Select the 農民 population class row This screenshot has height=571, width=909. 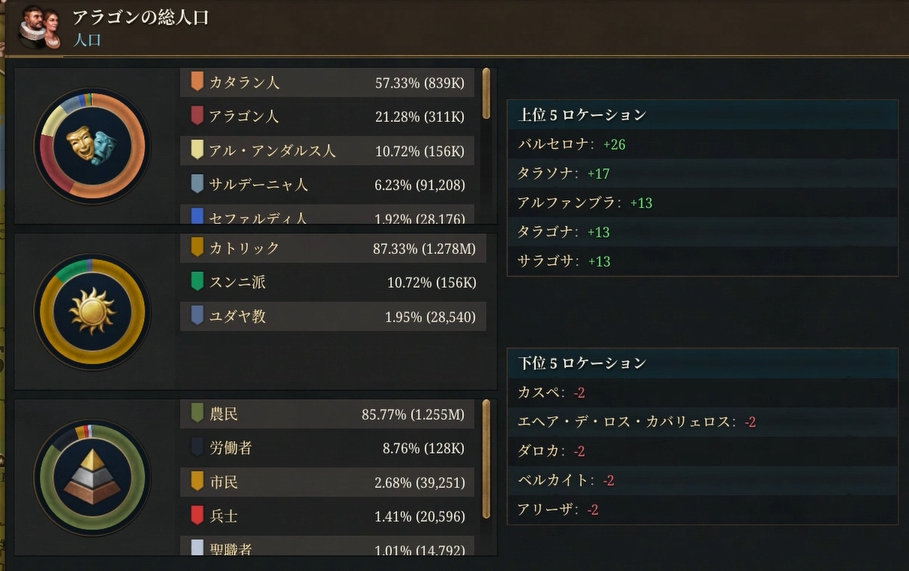tap(330, 414)
